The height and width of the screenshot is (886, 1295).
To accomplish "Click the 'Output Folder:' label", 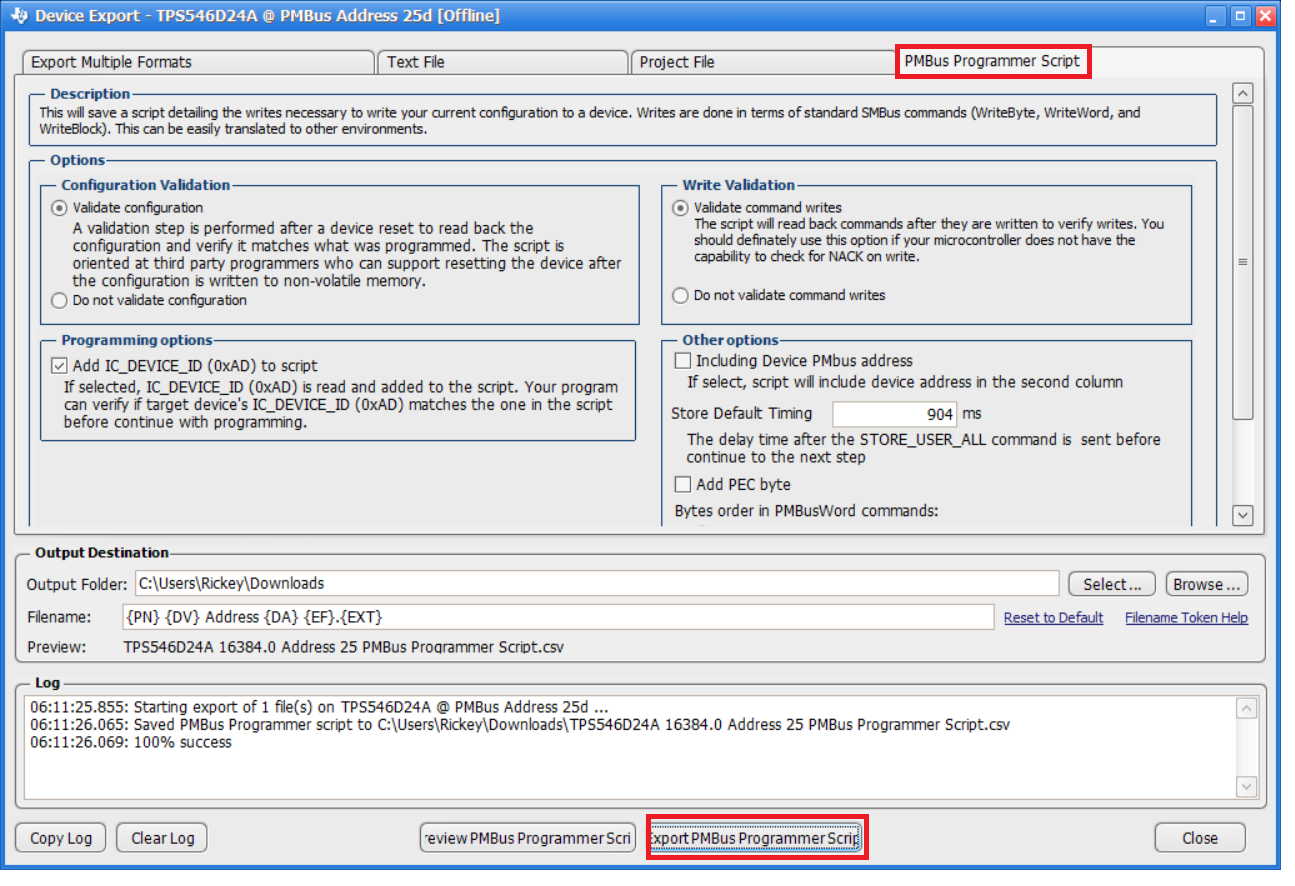I will [77, 584].
